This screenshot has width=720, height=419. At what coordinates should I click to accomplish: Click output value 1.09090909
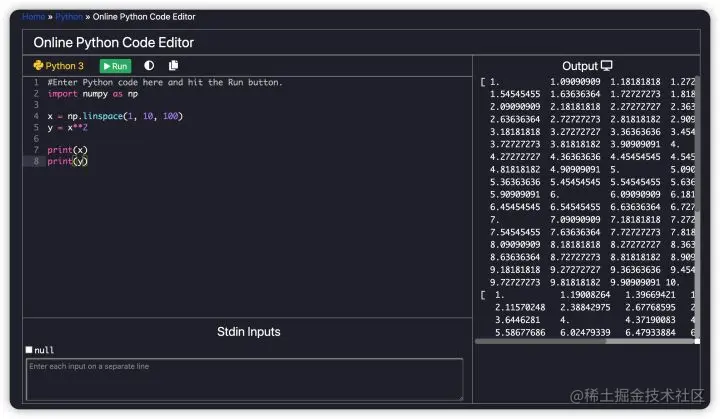(575, 81)
